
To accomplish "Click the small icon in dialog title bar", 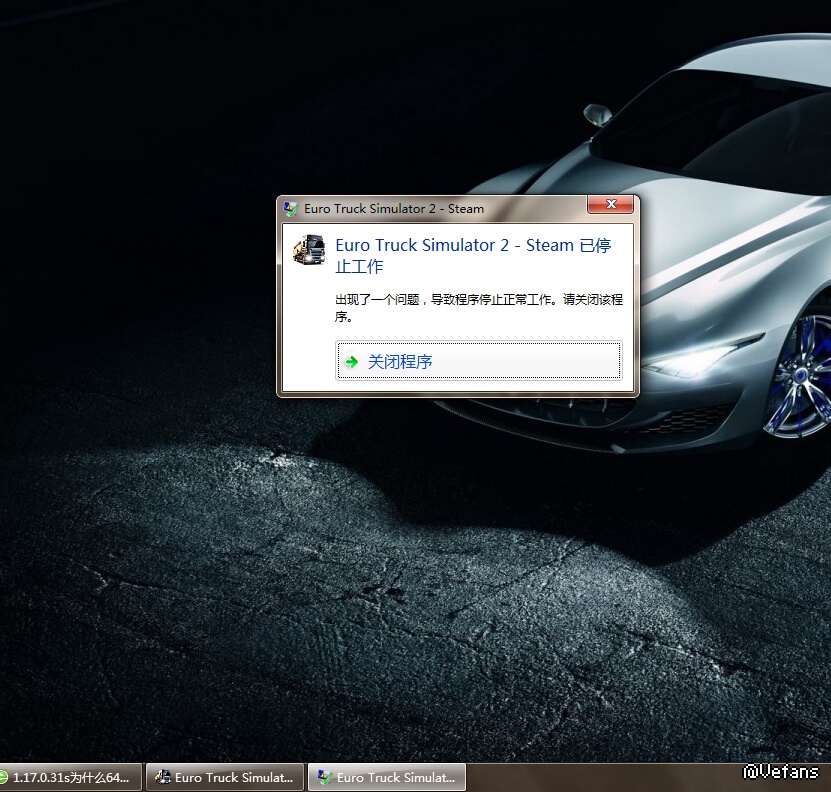I will (x=291, y=209).
